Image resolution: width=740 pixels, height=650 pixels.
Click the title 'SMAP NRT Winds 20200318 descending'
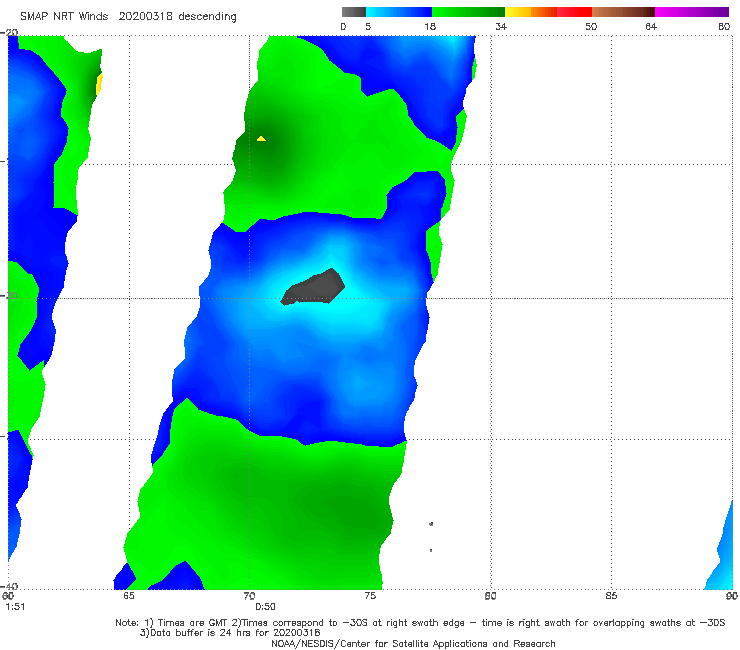pyautogui.click(x=128, y=17)
